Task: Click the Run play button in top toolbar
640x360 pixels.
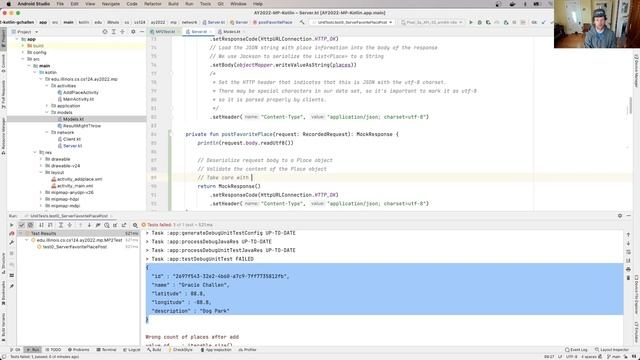Action: click(x=471, y=22)
